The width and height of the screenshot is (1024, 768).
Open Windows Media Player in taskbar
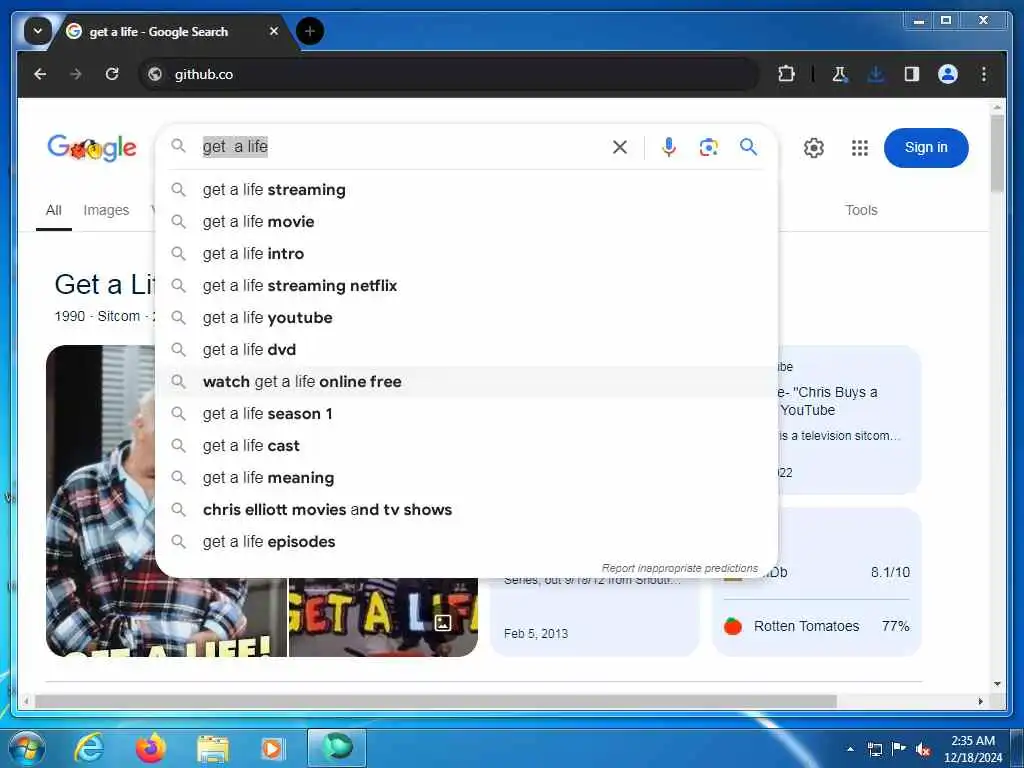coord(272,748)
